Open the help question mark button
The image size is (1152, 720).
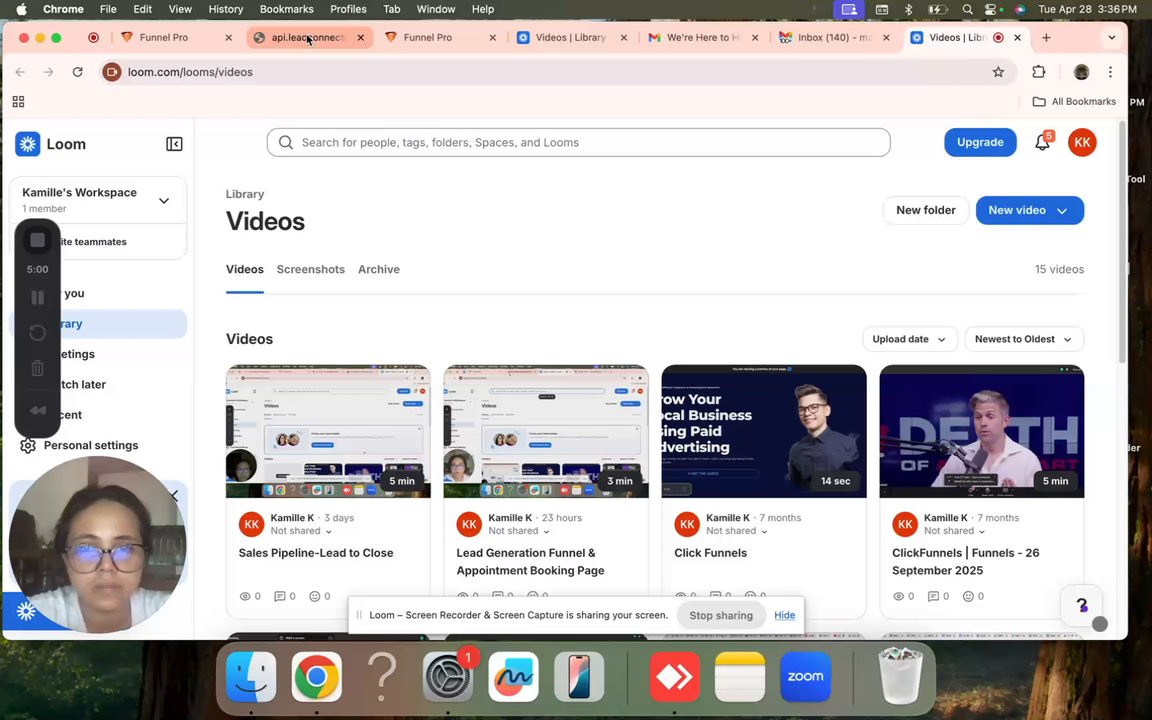[1081, 605]
